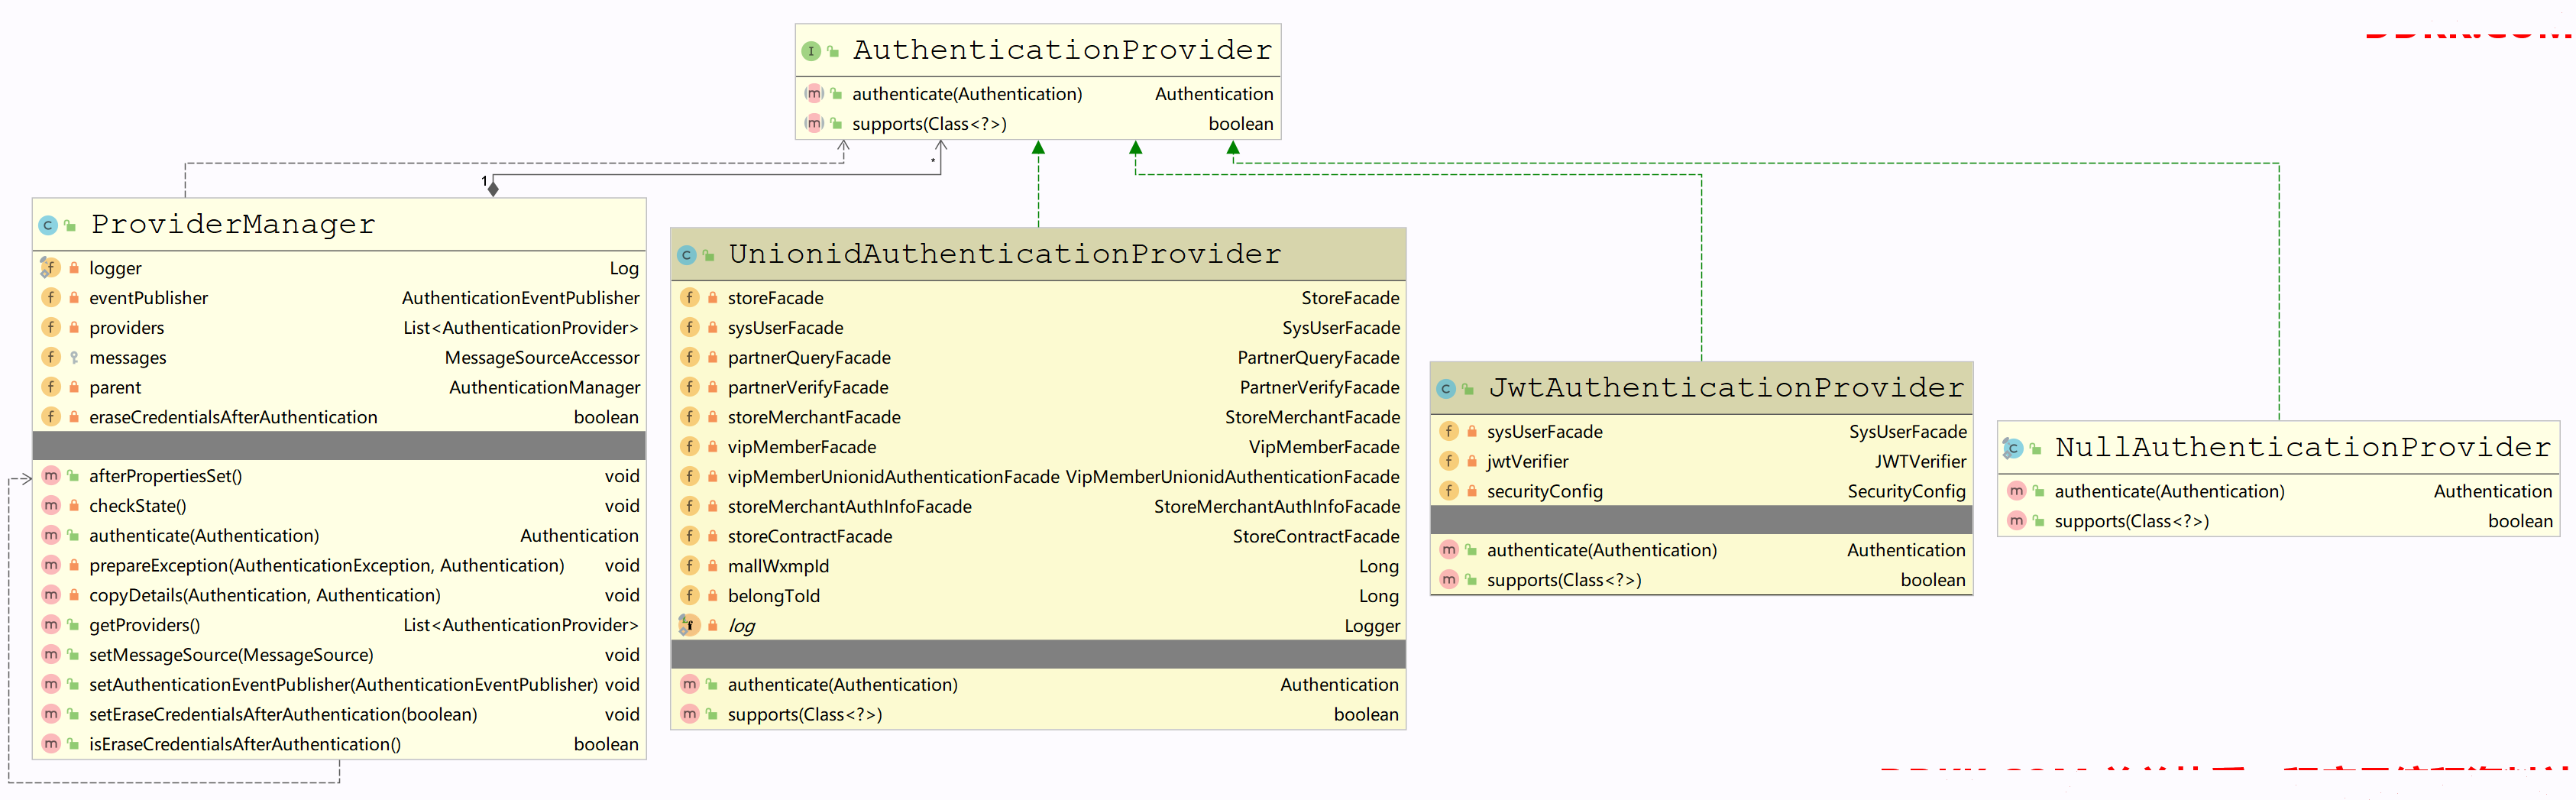Screen dimensions: 2576x800
Task: Select the JwtAuthenticationProvider class title
Action: pos(1726,388)
